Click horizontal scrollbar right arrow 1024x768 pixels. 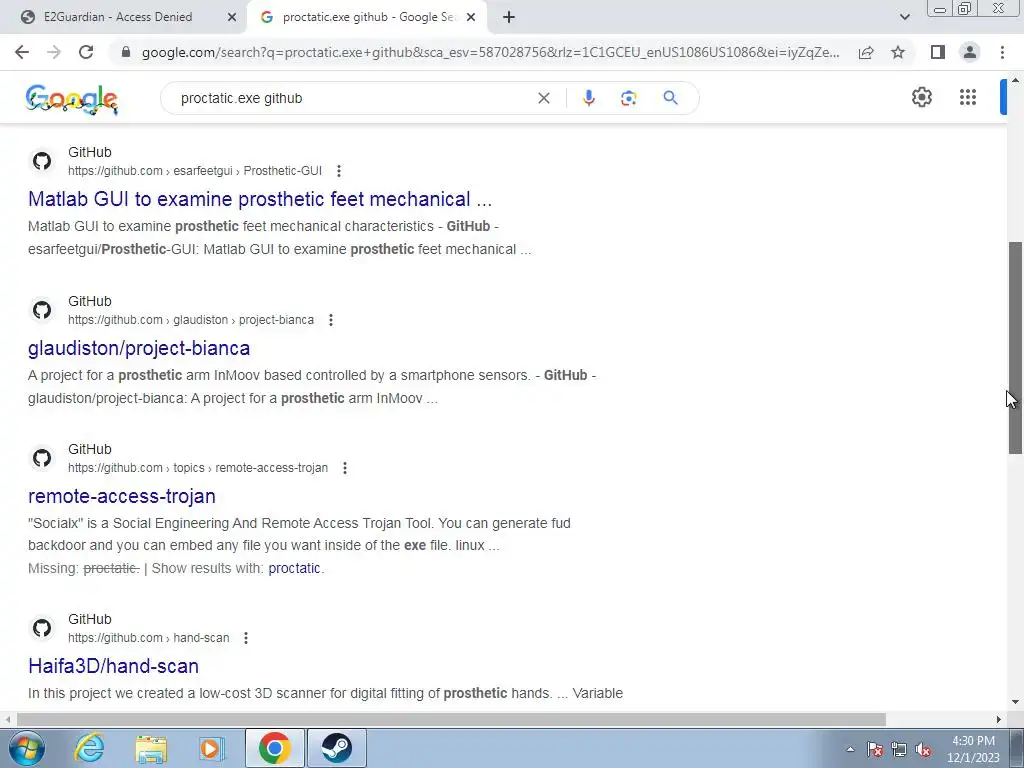pyautogui.click(x=999, y=720)
